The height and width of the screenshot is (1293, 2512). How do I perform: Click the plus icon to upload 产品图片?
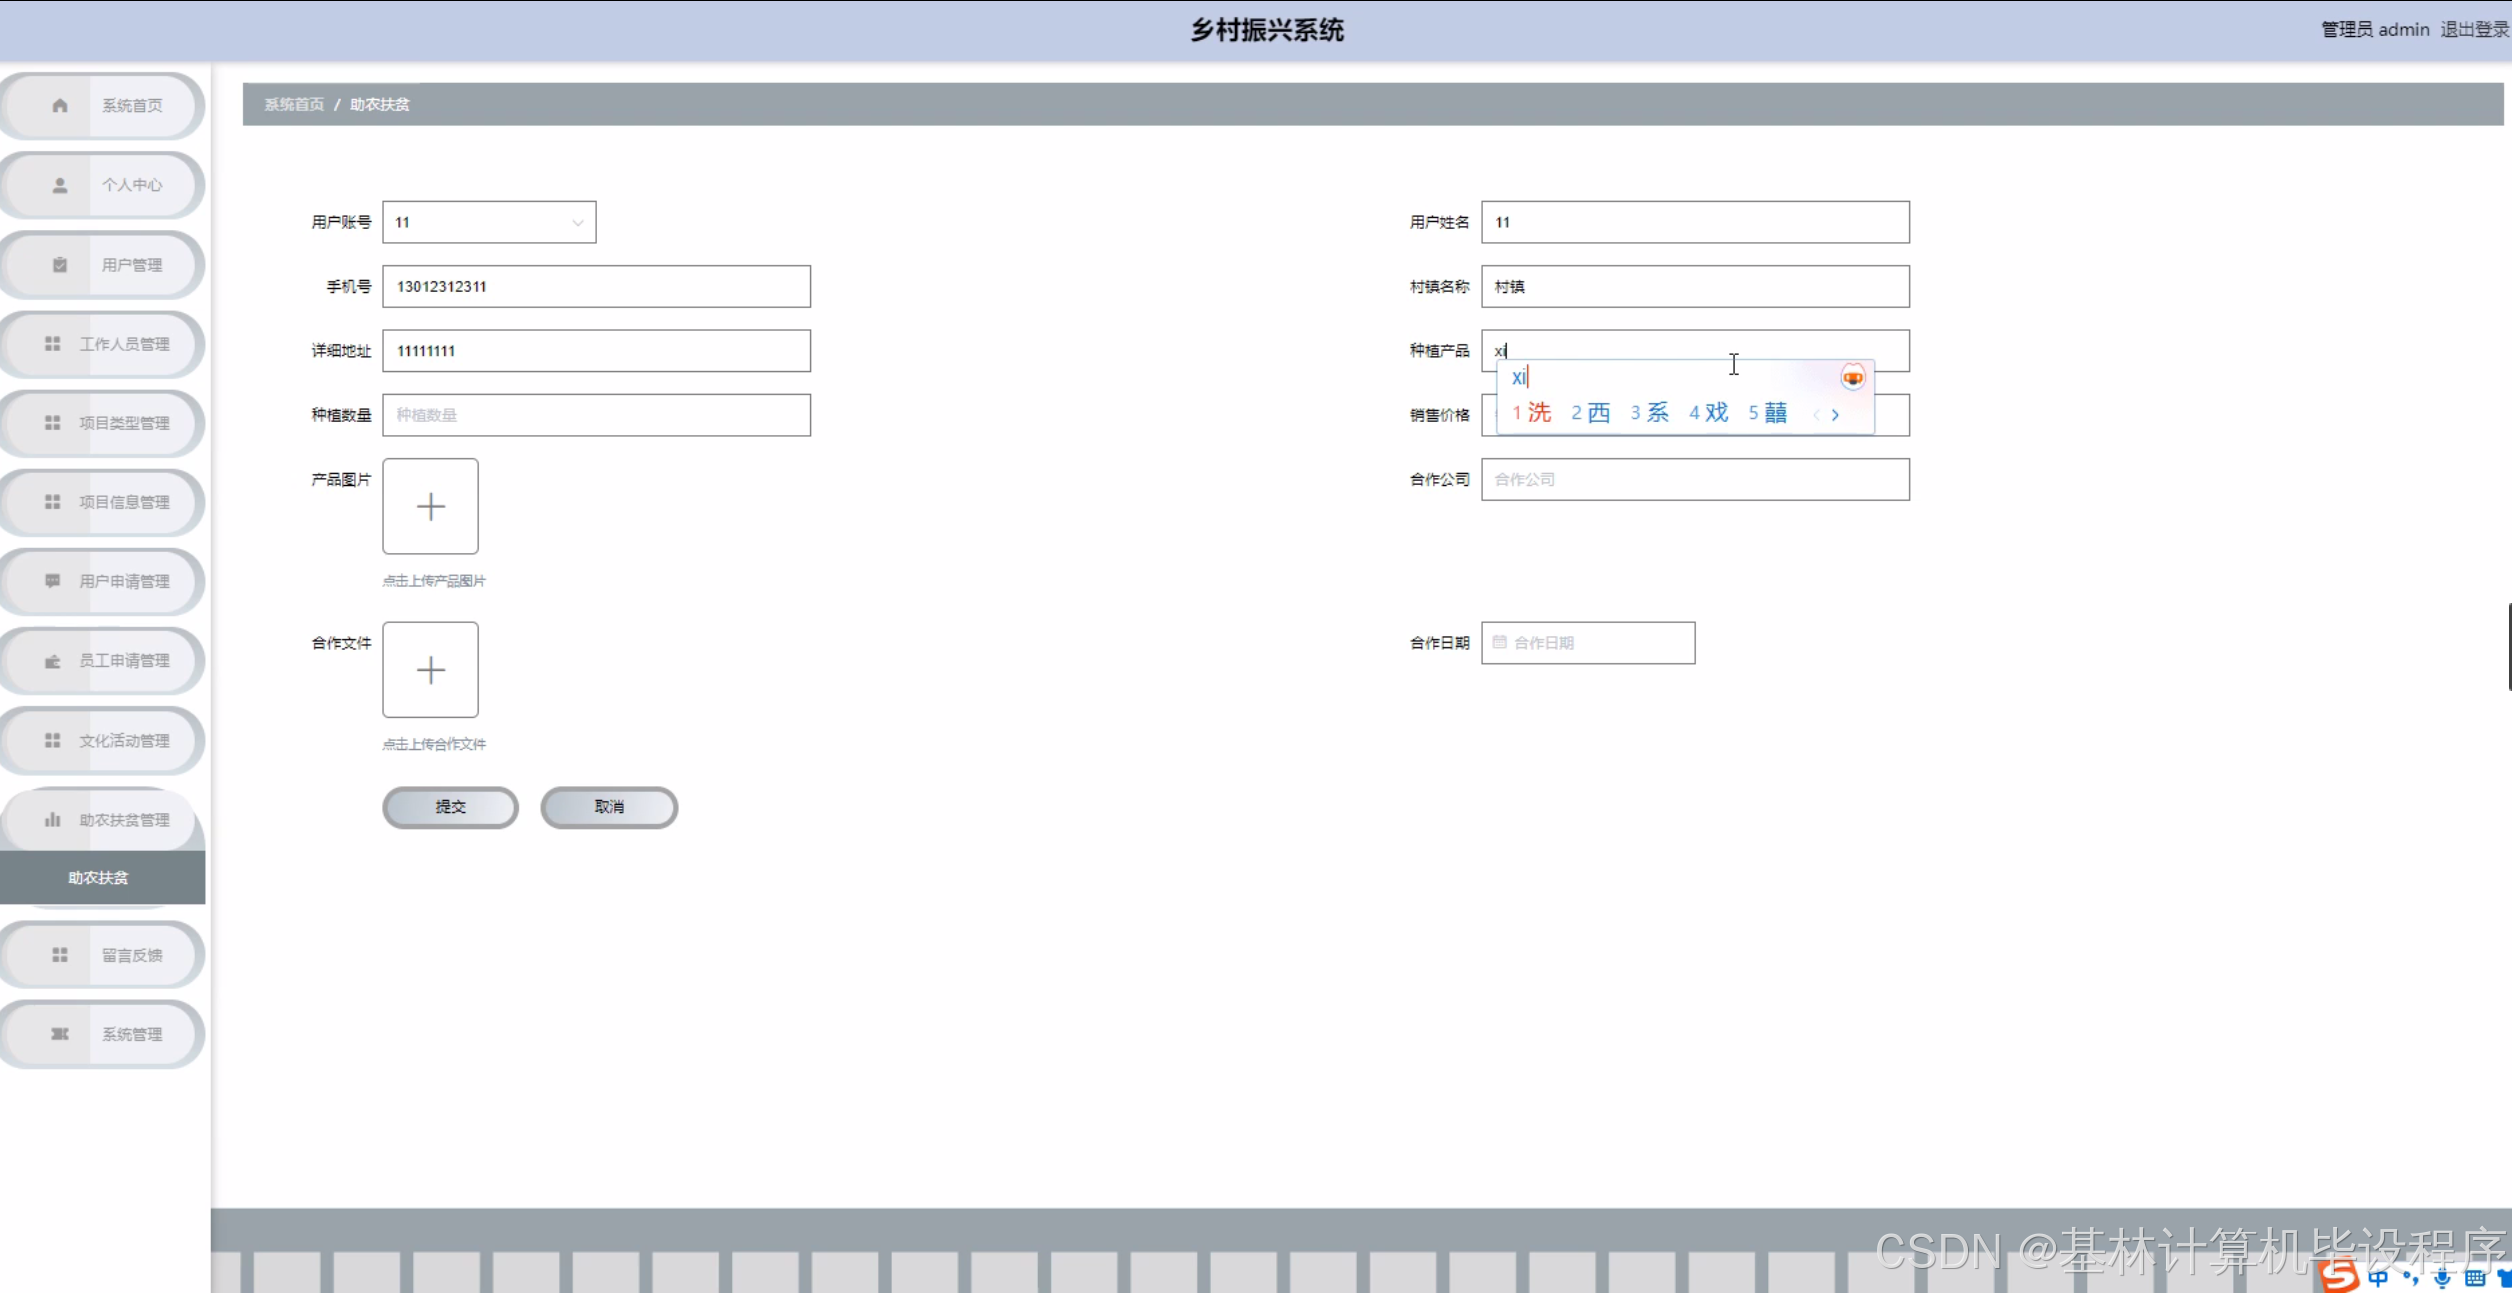[430, 506]
